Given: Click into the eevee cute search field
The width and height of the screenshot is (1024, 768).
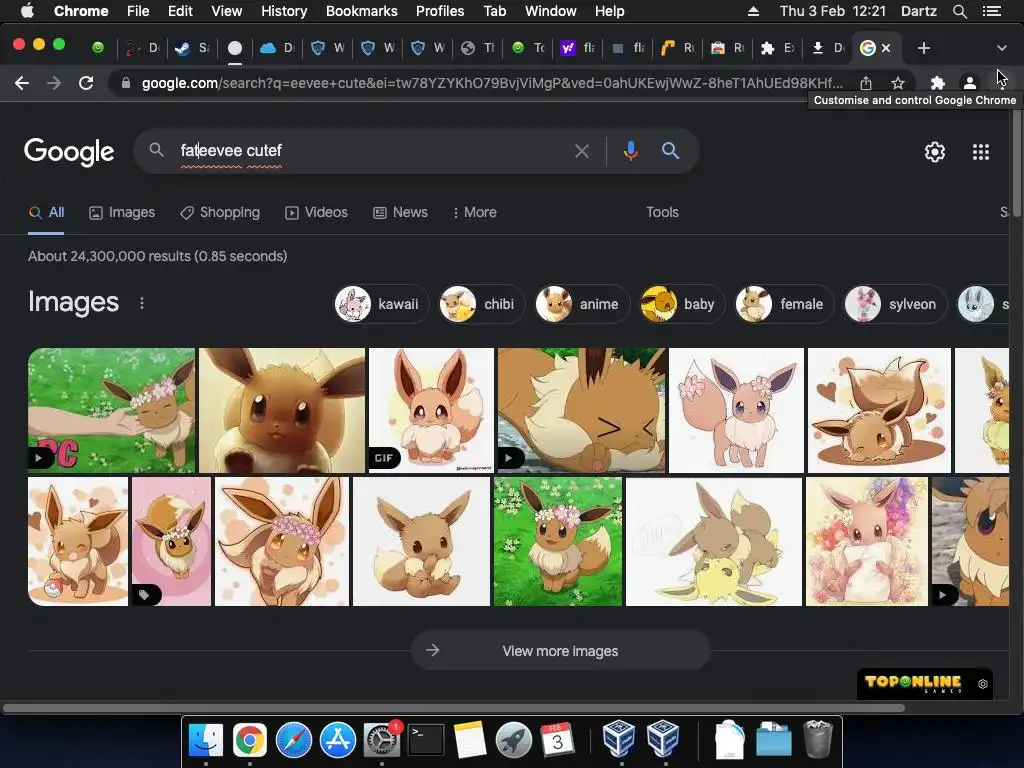Looking at the screenshot, I should tap(372, 151).
